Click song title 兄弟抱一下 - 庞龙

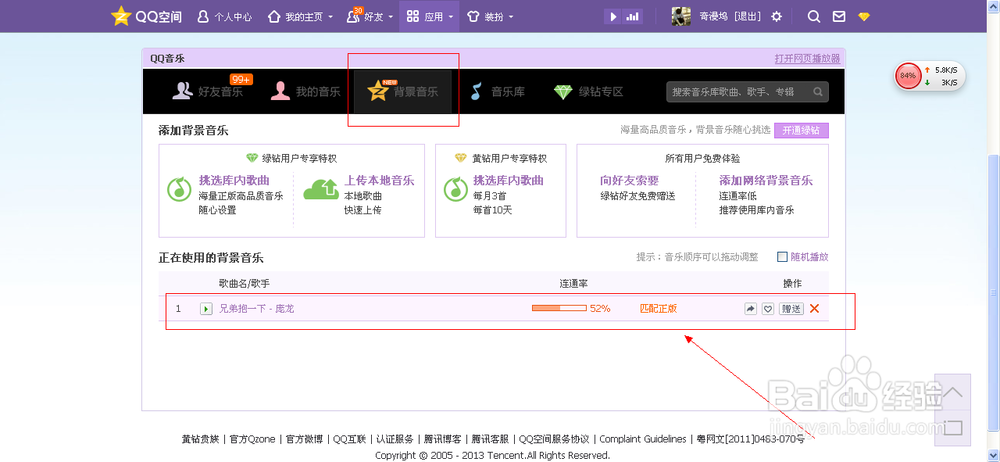pyautogui.click(x=256, y=309)
